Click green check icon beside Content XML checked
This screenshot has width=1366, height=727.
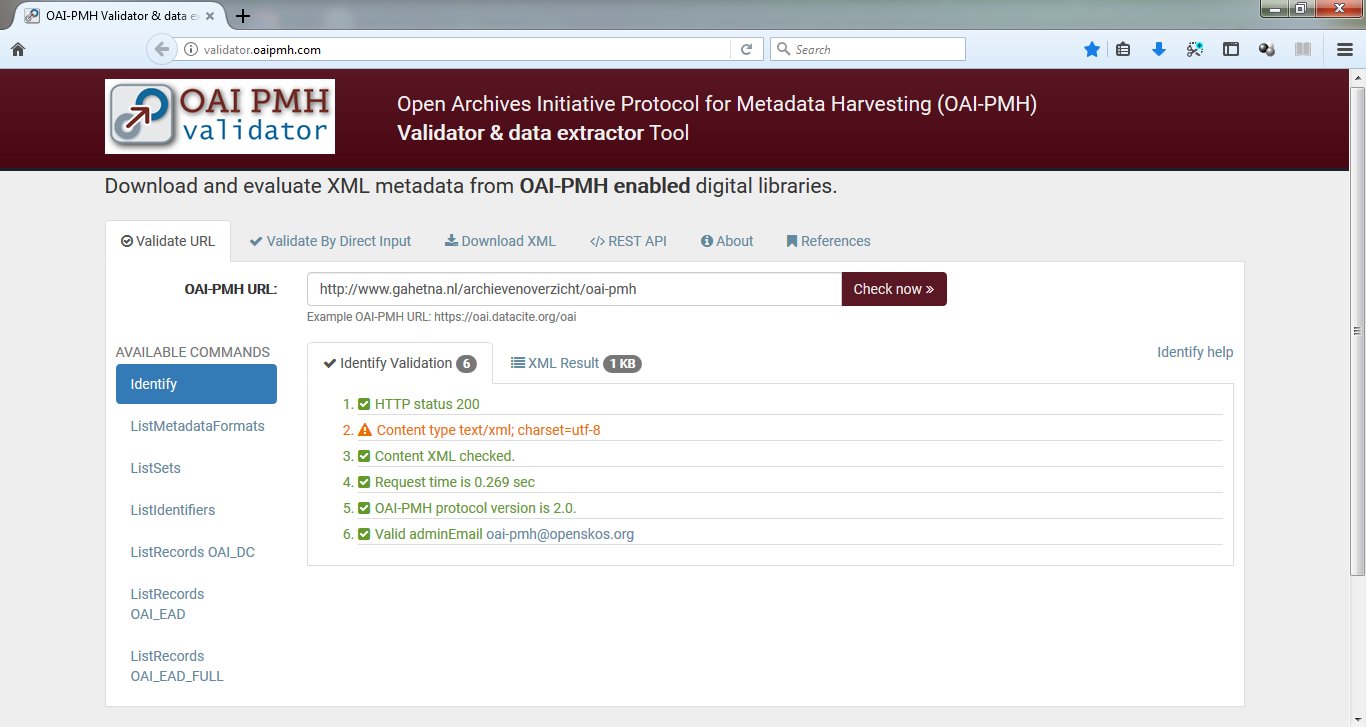(x=364, y=456)
